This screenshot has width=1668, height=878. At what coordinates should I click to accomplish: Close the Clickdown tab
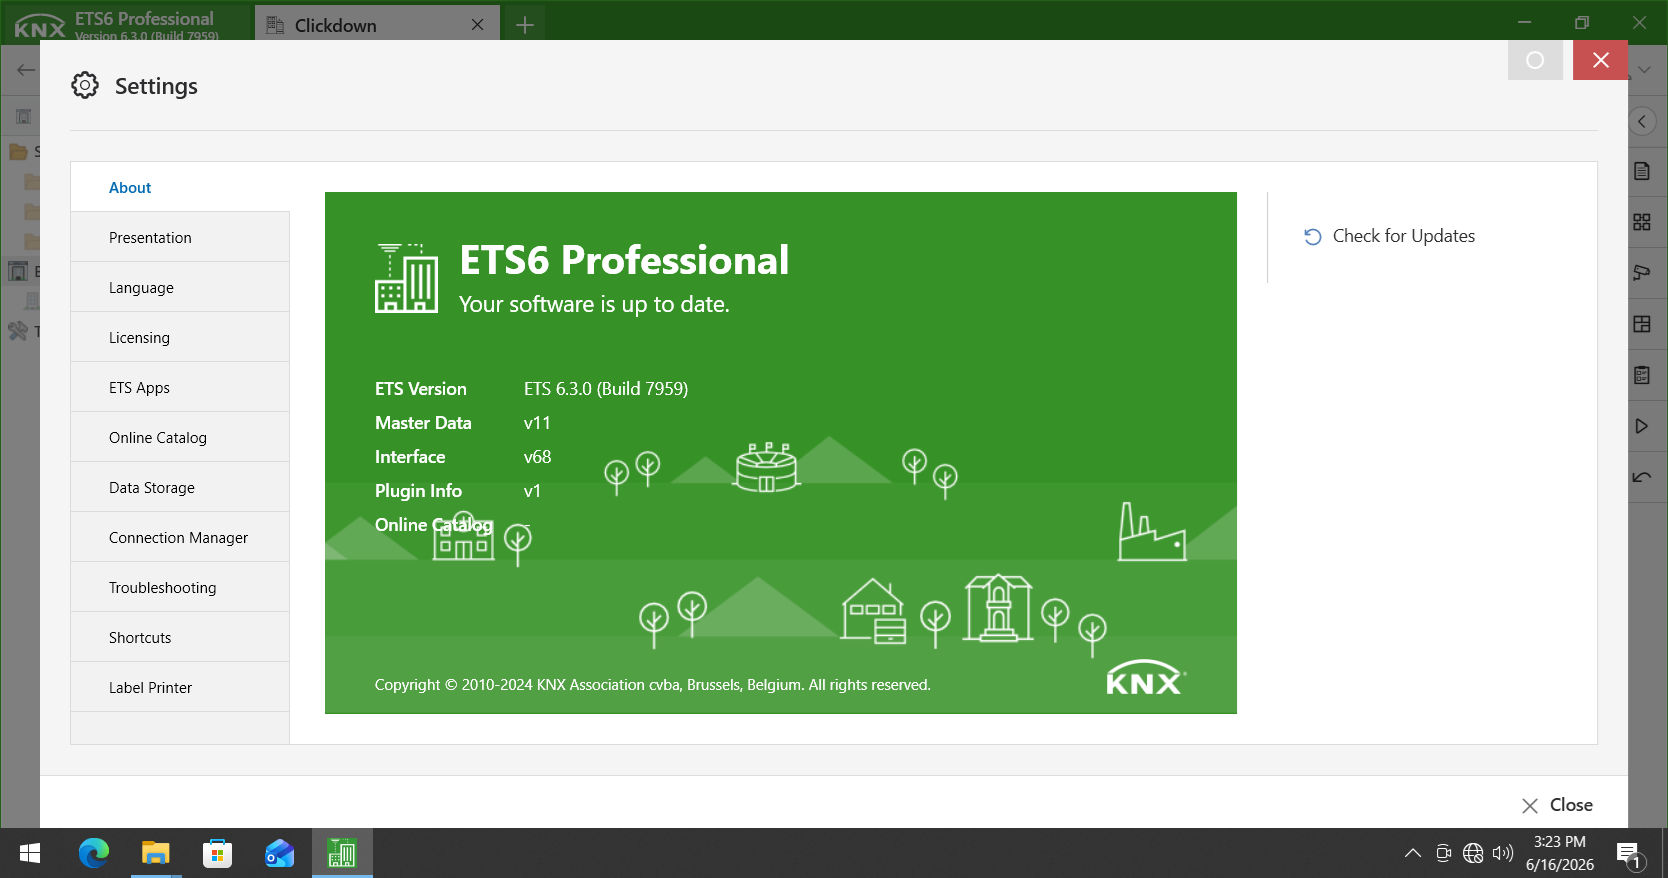pyautogui.click(x=478, y=25)
